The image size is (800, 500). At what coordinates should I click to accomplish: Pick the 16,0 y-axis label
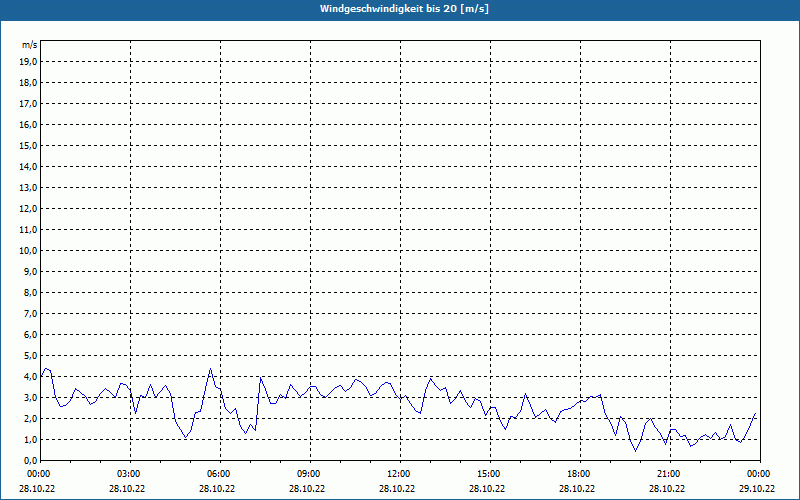click(28, 124)
